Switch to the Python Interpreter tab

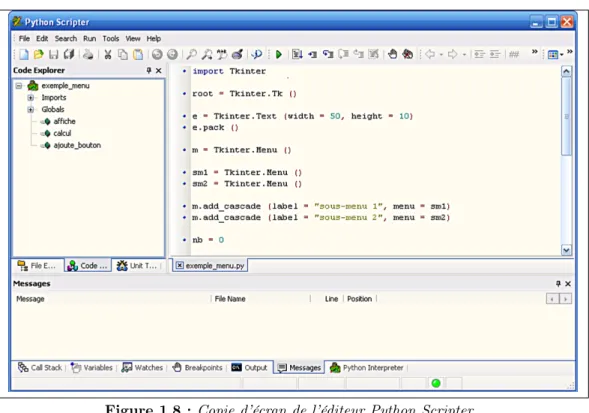pyautogui.click(x=367, y=368)
